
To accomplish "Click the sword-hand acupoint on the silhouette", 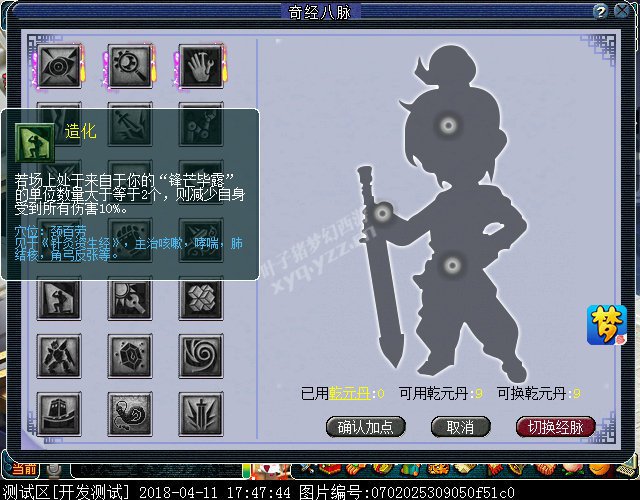I will (382, 213).
